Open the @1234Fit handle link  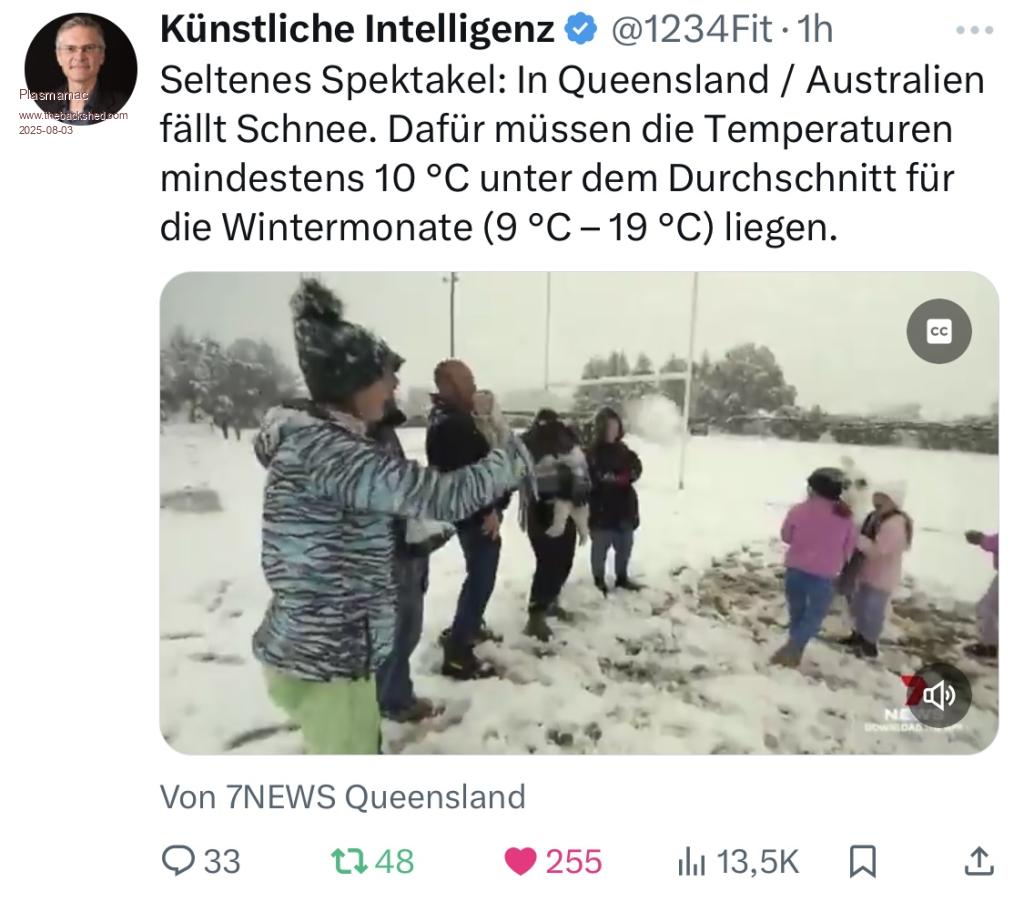[691, 30]
